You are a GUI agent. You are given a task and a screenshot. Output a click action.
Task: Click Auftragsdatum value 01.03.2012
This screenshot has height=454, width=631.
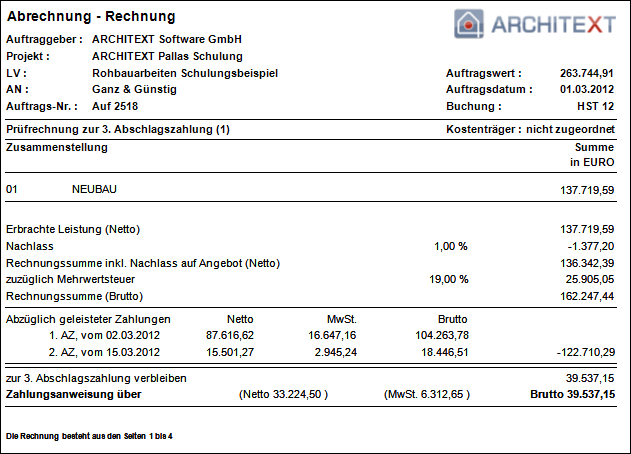click(x=587, y=89)
